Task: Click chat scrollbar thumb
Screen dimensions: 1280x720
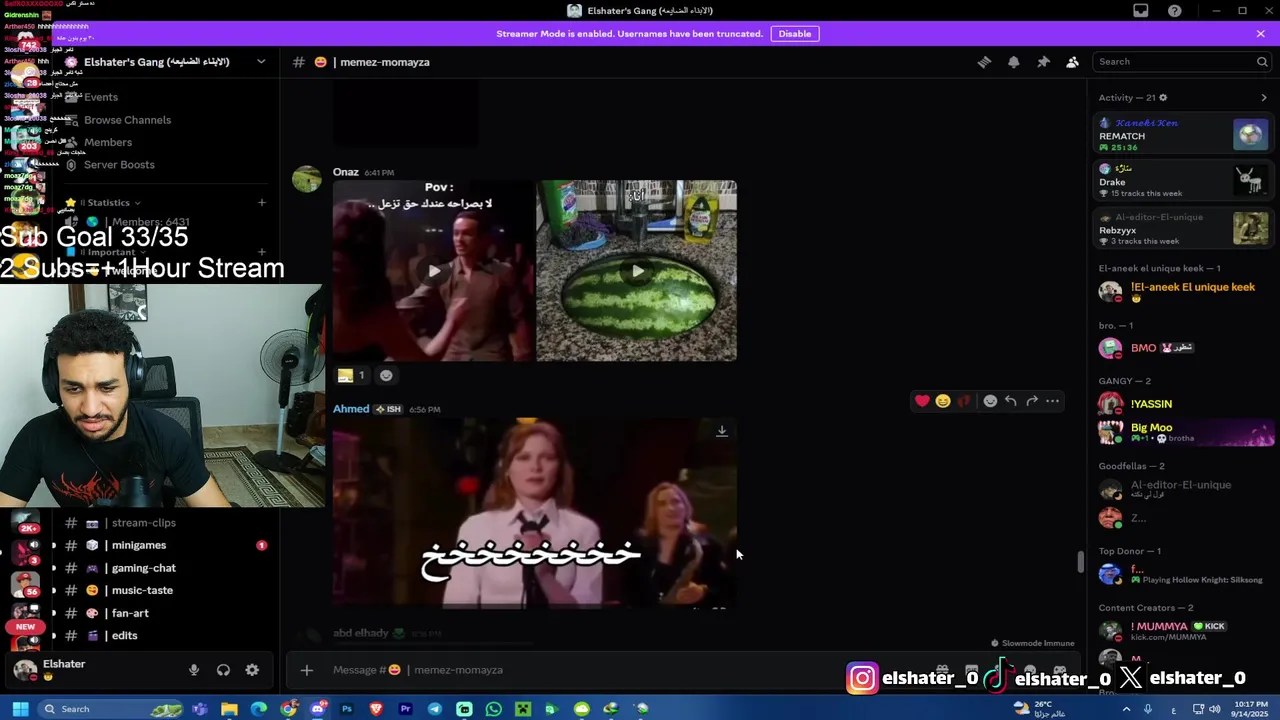Action: pos(1081,561)
